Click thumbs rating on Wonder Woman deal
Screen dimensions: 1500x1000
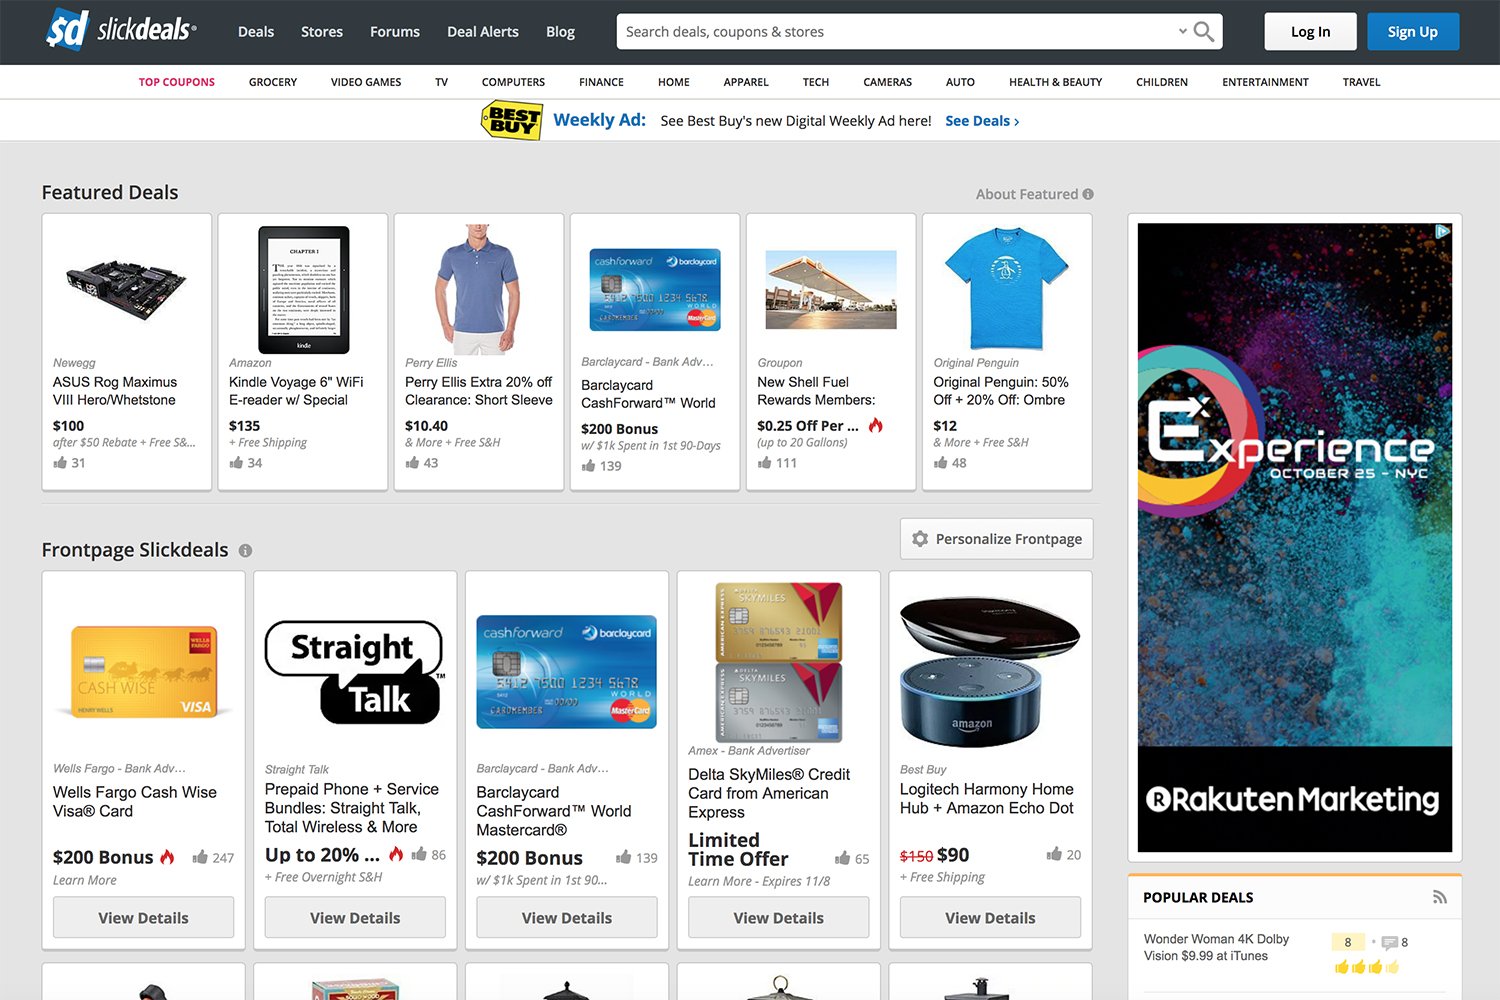click(1366, 967)
